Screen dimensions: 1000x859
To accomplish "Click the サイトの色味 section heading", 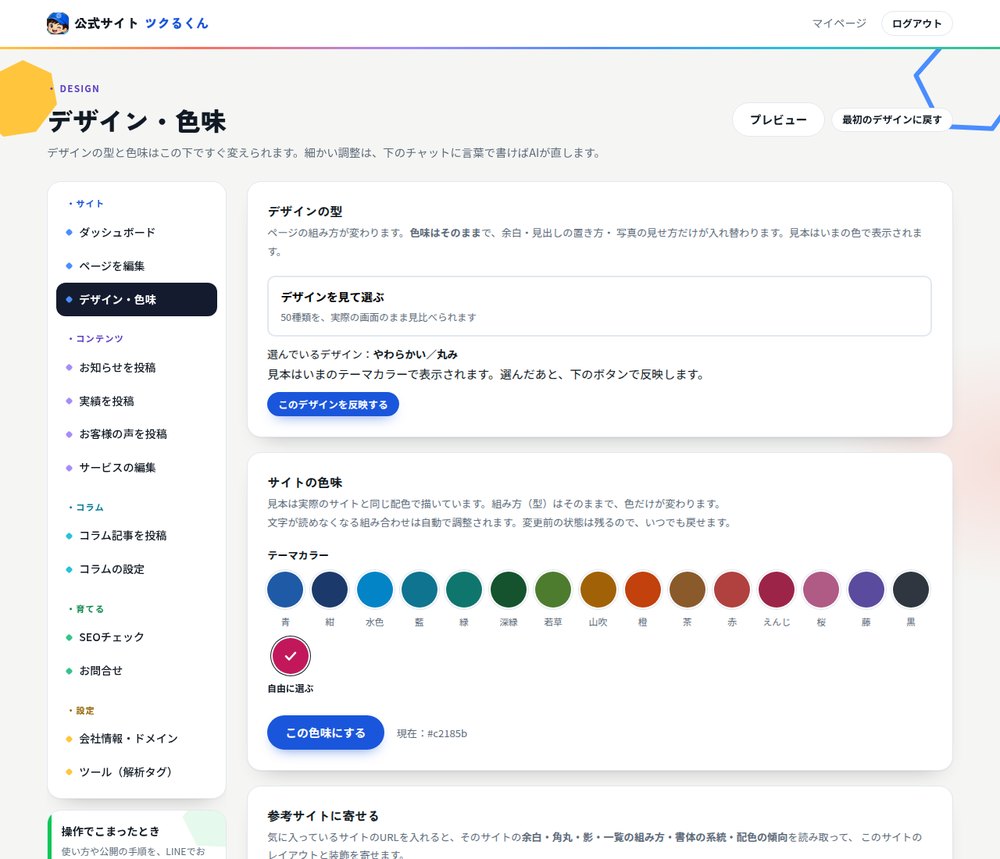I will pyautogui.click(x=305, y=483).
